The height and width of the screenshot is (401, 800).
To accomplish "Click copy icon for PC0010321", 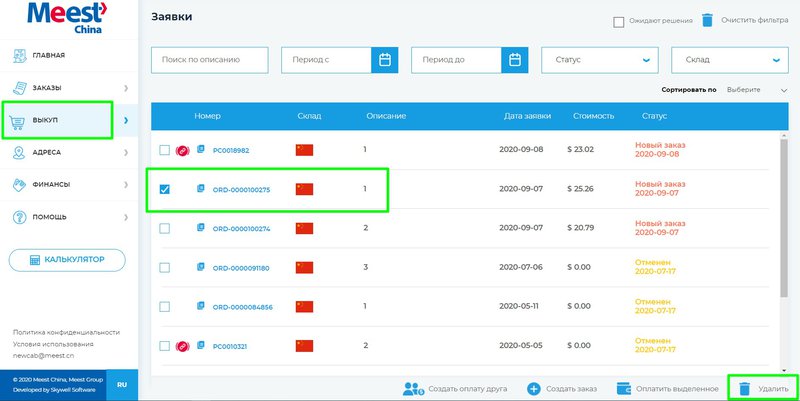I will 201,345.
